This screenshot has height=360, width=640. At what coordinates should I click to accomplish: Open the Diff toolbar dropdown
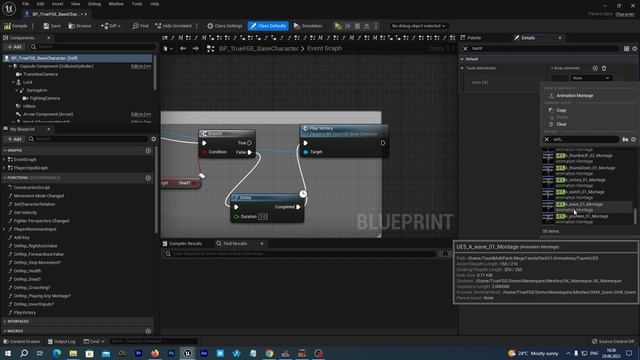(111, 26)
